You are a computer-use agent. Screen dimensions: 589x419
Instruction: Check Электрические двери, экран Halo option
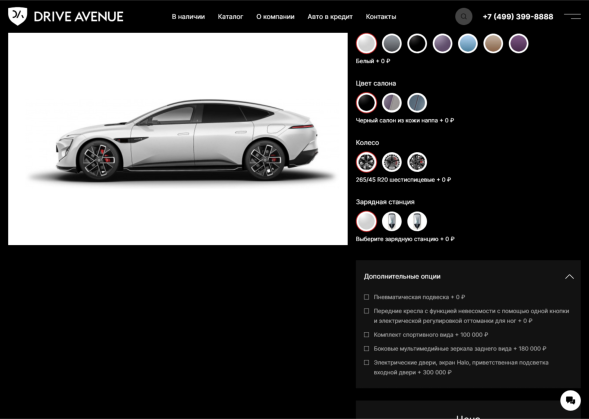367,363
